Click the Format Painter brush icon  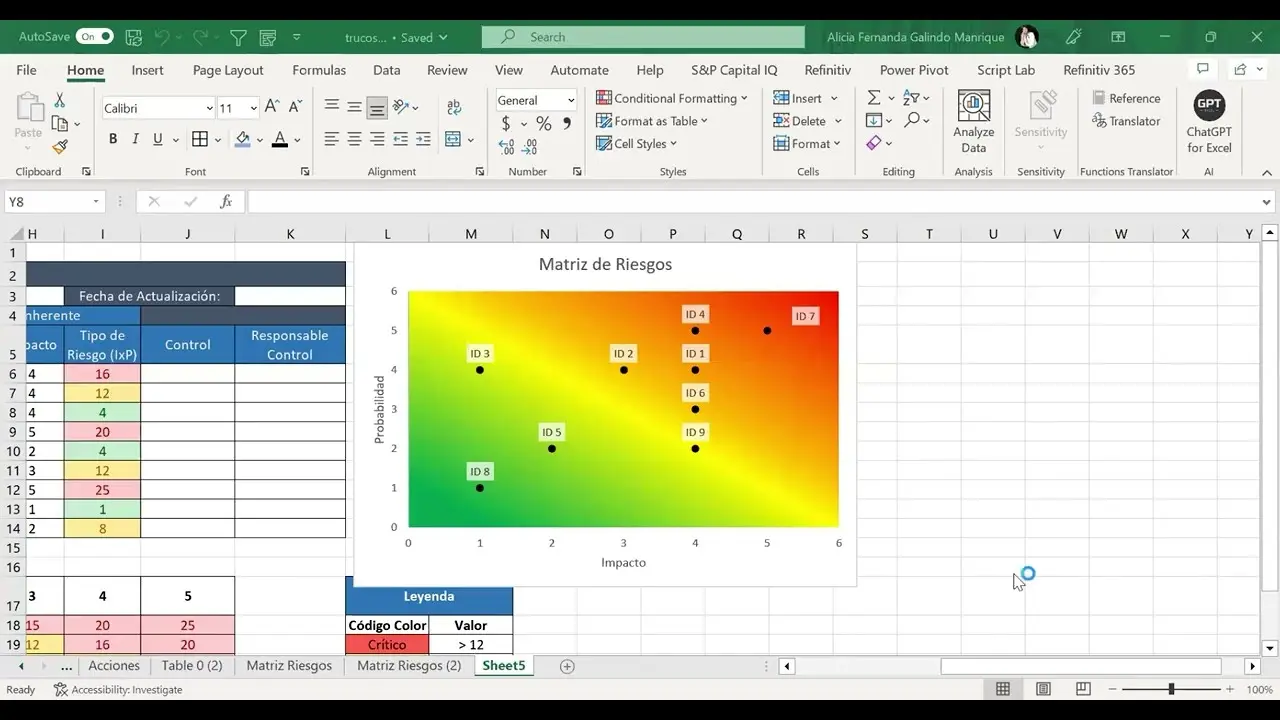59,146
